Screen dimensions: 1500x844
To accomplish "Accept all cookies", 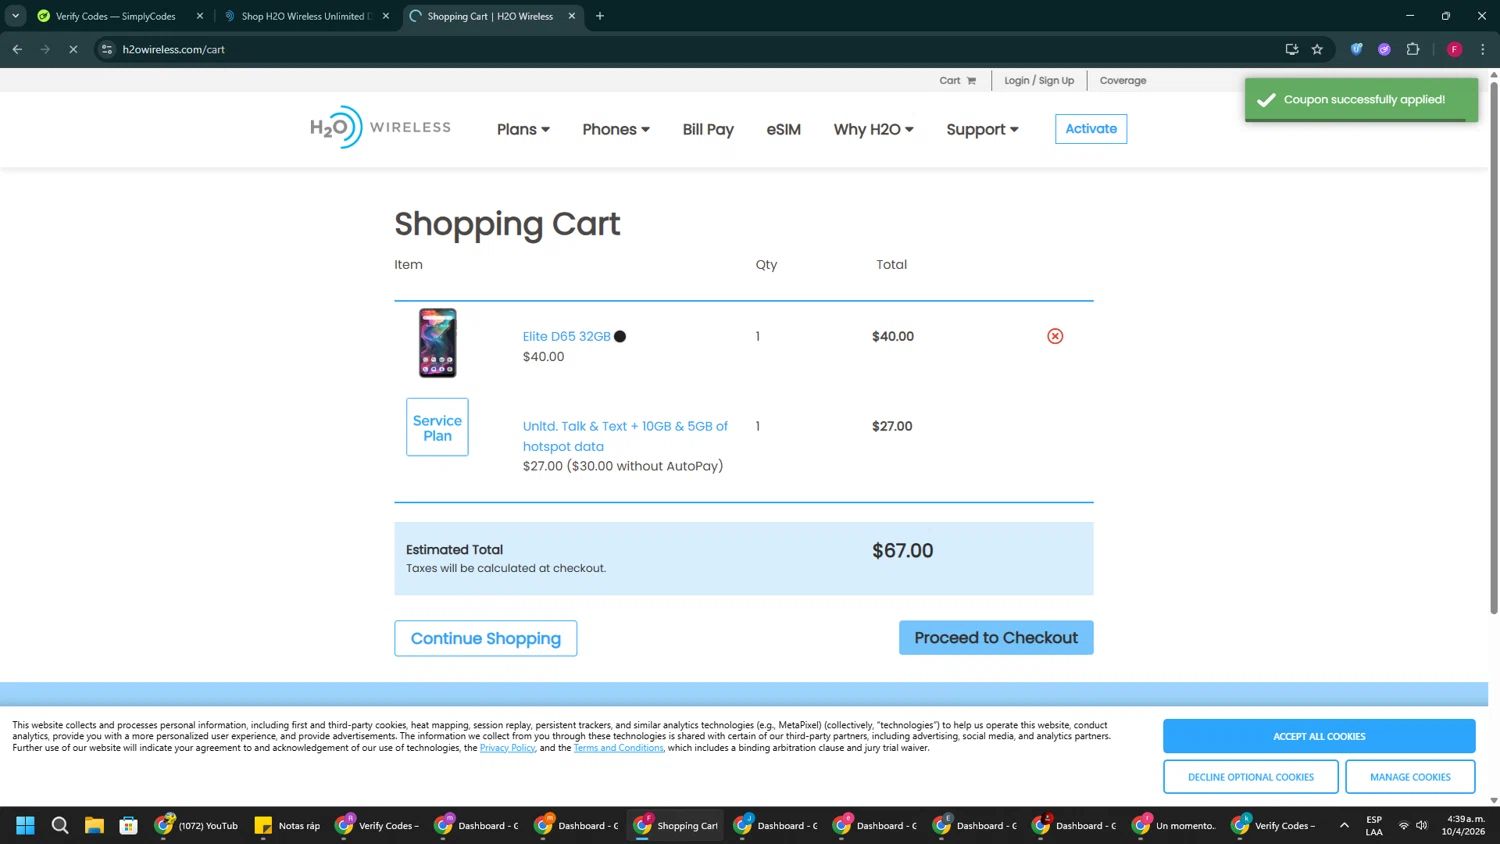I will pos(1319,736).
